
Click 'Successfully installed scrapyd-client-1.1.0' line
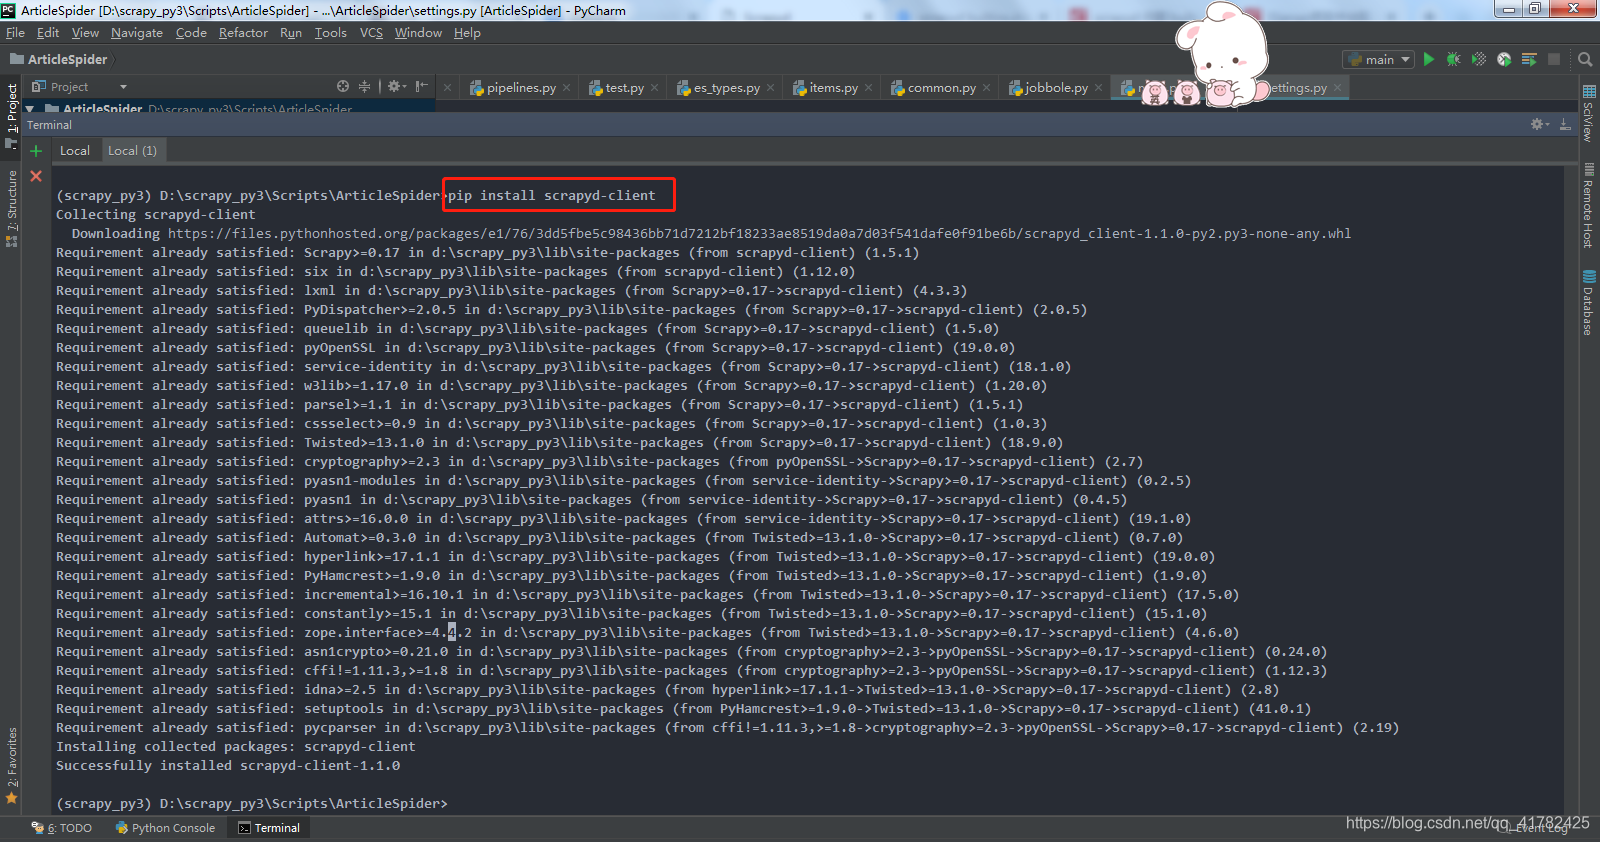[x=228, y=766]
